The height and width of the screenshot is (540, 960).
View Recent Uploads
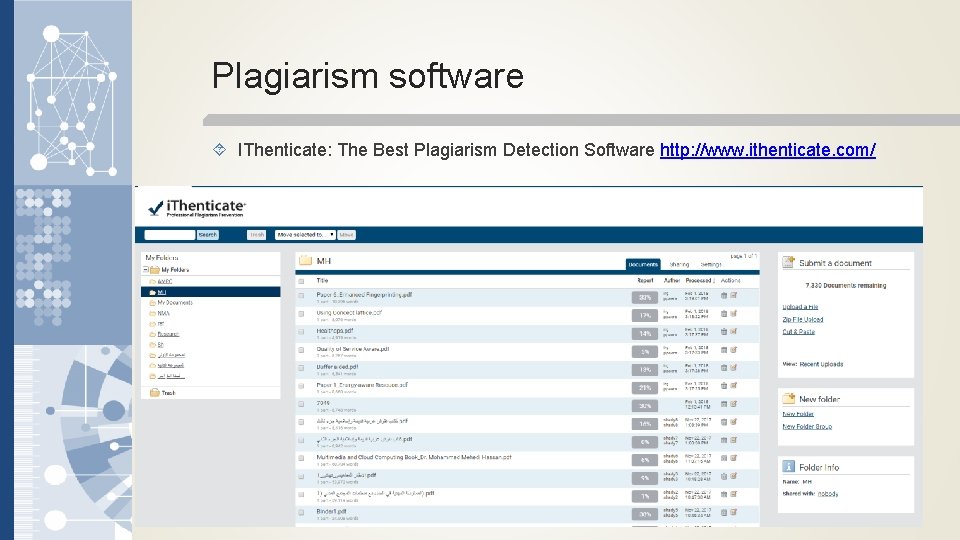click(821, 364)
